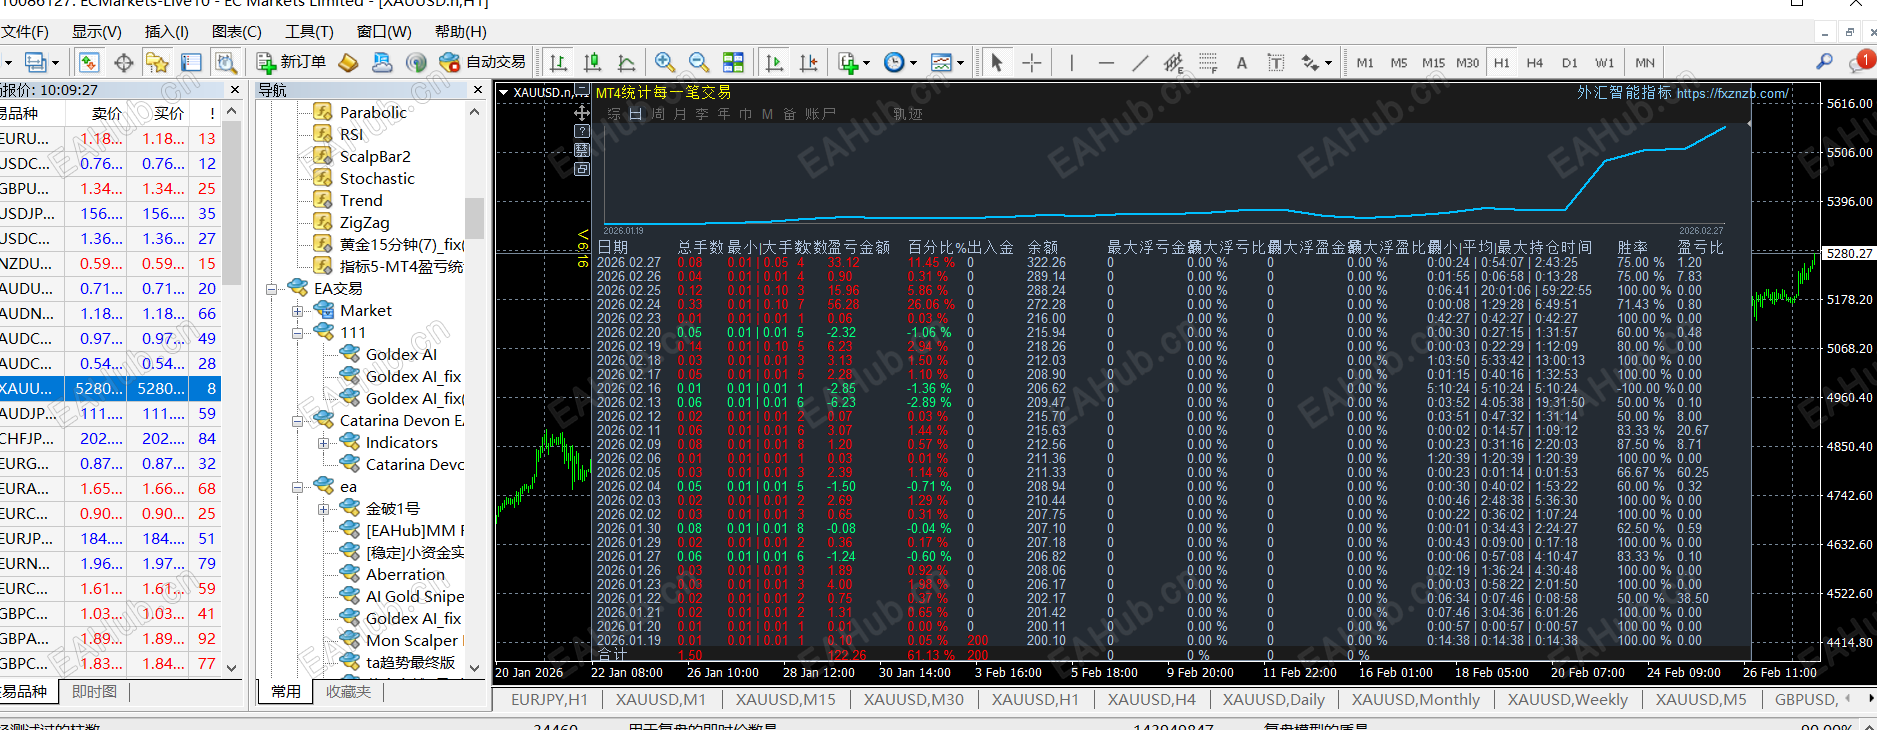Expand the Indicators subfolder node
The width and height of the screenshot is (1877, 730).
point(323,443)
